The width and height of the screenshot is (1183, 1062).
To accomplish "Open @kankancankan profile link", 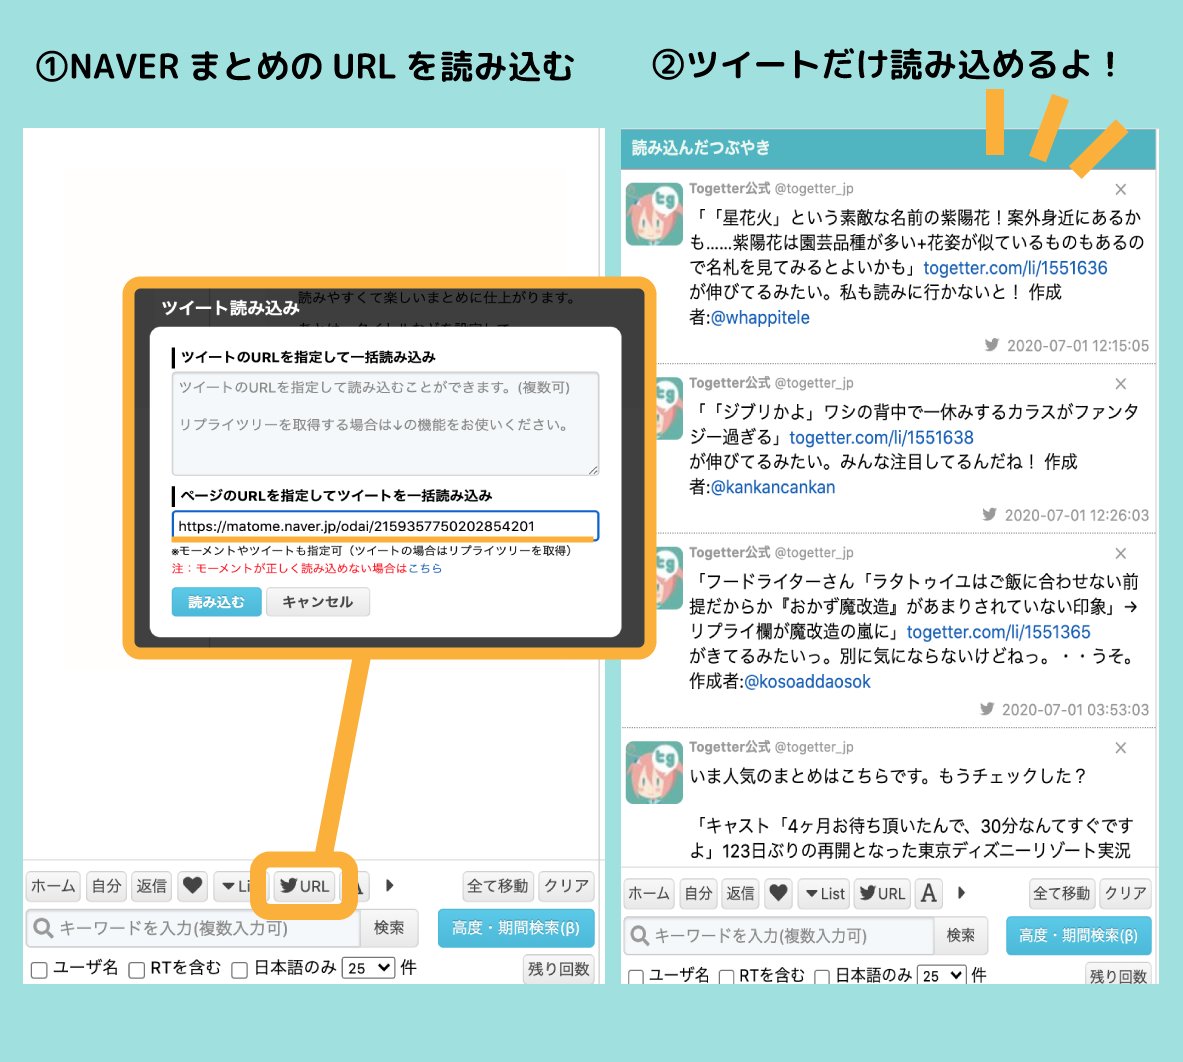I will [x=773, y=487].
